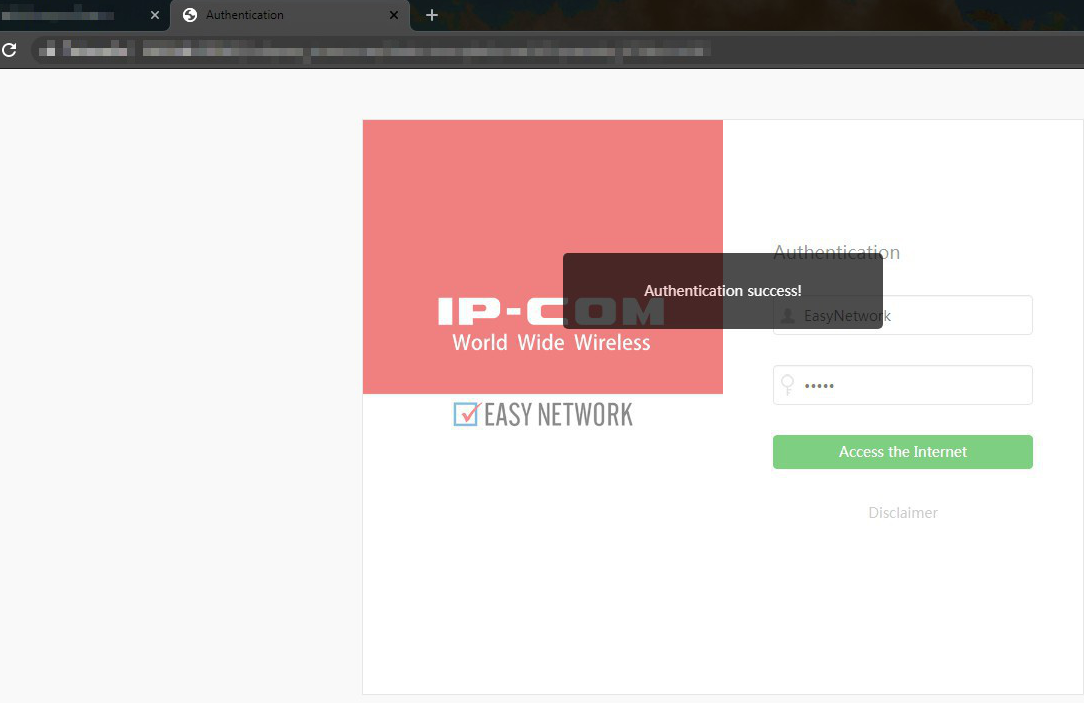1084x703 pixels.
Task: Switch to the Authentication tab
Action: [x=290, y=15]
